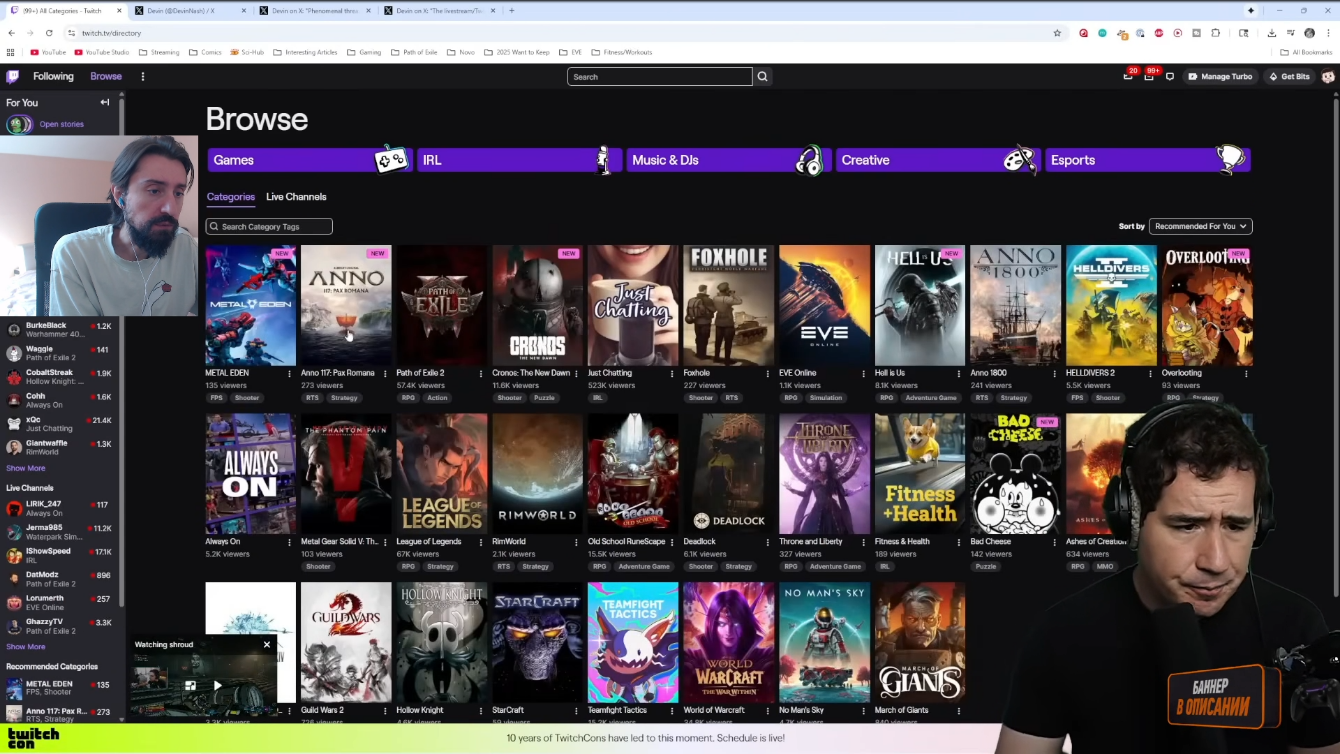
Task: Open xQc's channel in the sidebar
Action: [61, 424]
